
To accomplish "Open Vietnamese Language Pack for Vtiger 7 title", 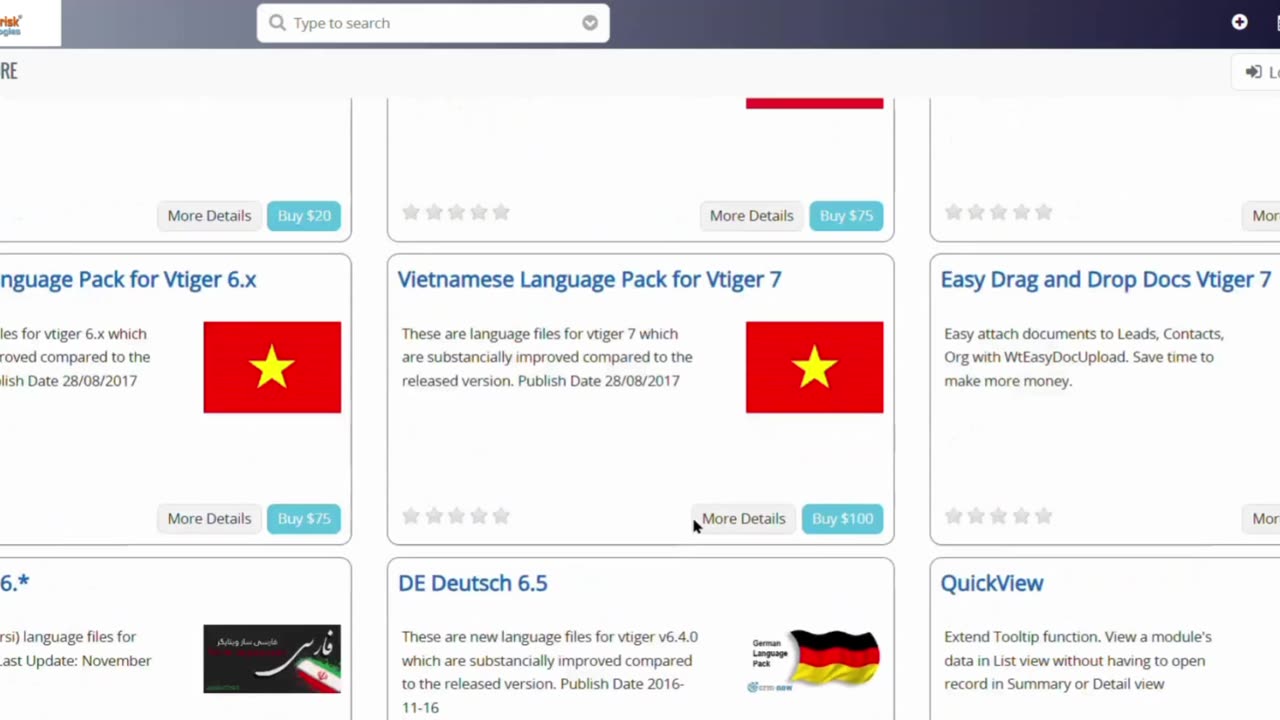I will [x=590, y=280].
